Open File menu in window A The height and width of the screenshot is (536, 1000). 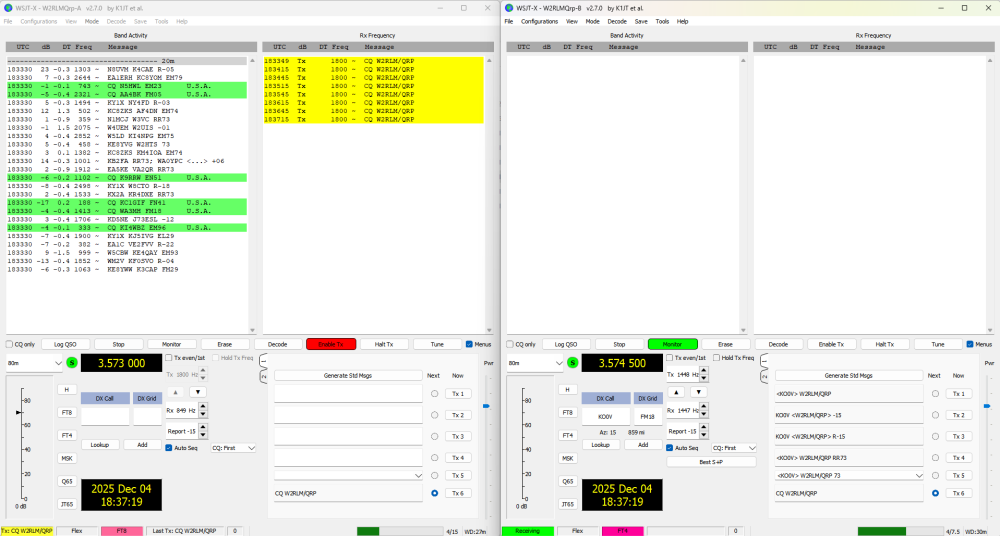(x=8, y=21)
